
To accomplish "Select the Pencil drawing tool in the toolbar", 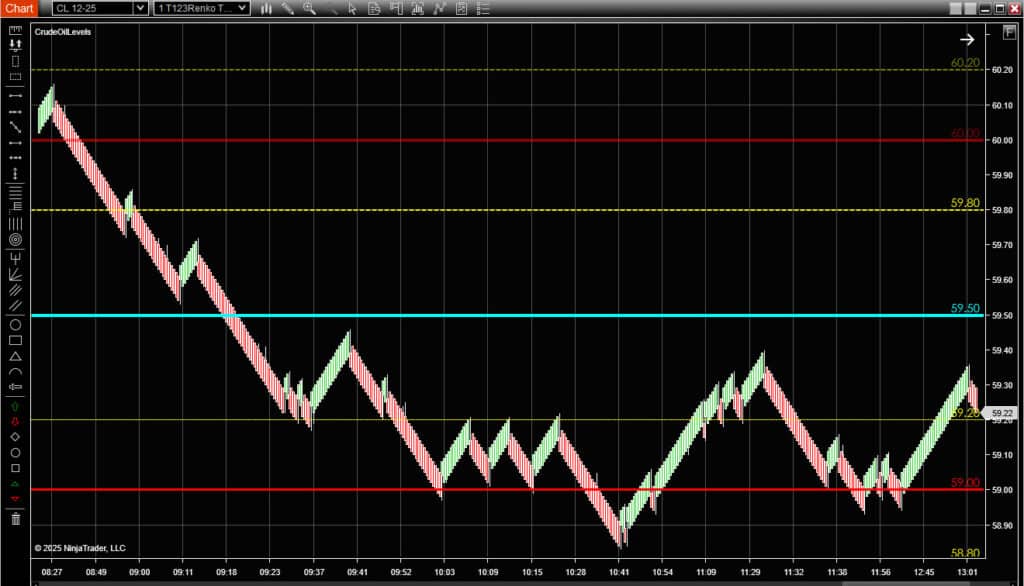I will [x=288, y=8].
